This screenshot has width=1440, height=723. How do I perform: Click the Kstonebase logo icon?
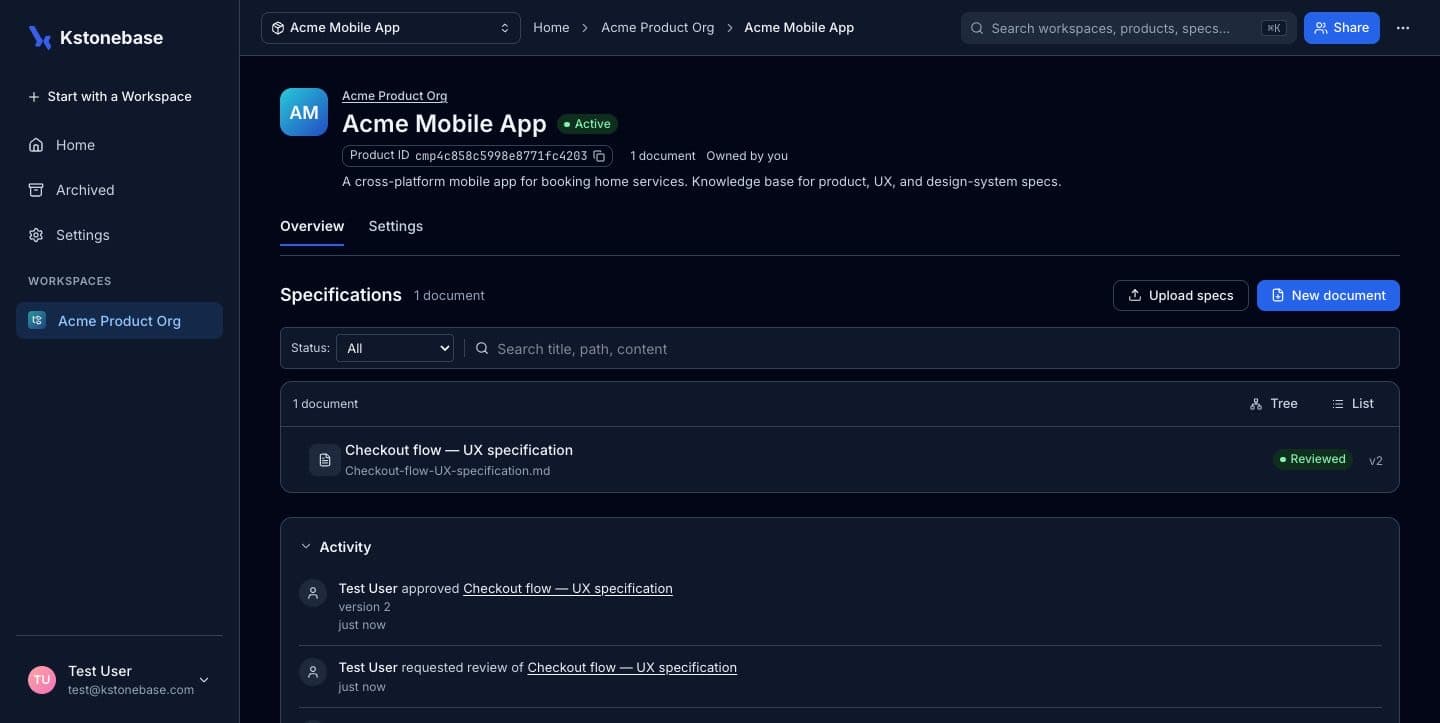(40, 38)
